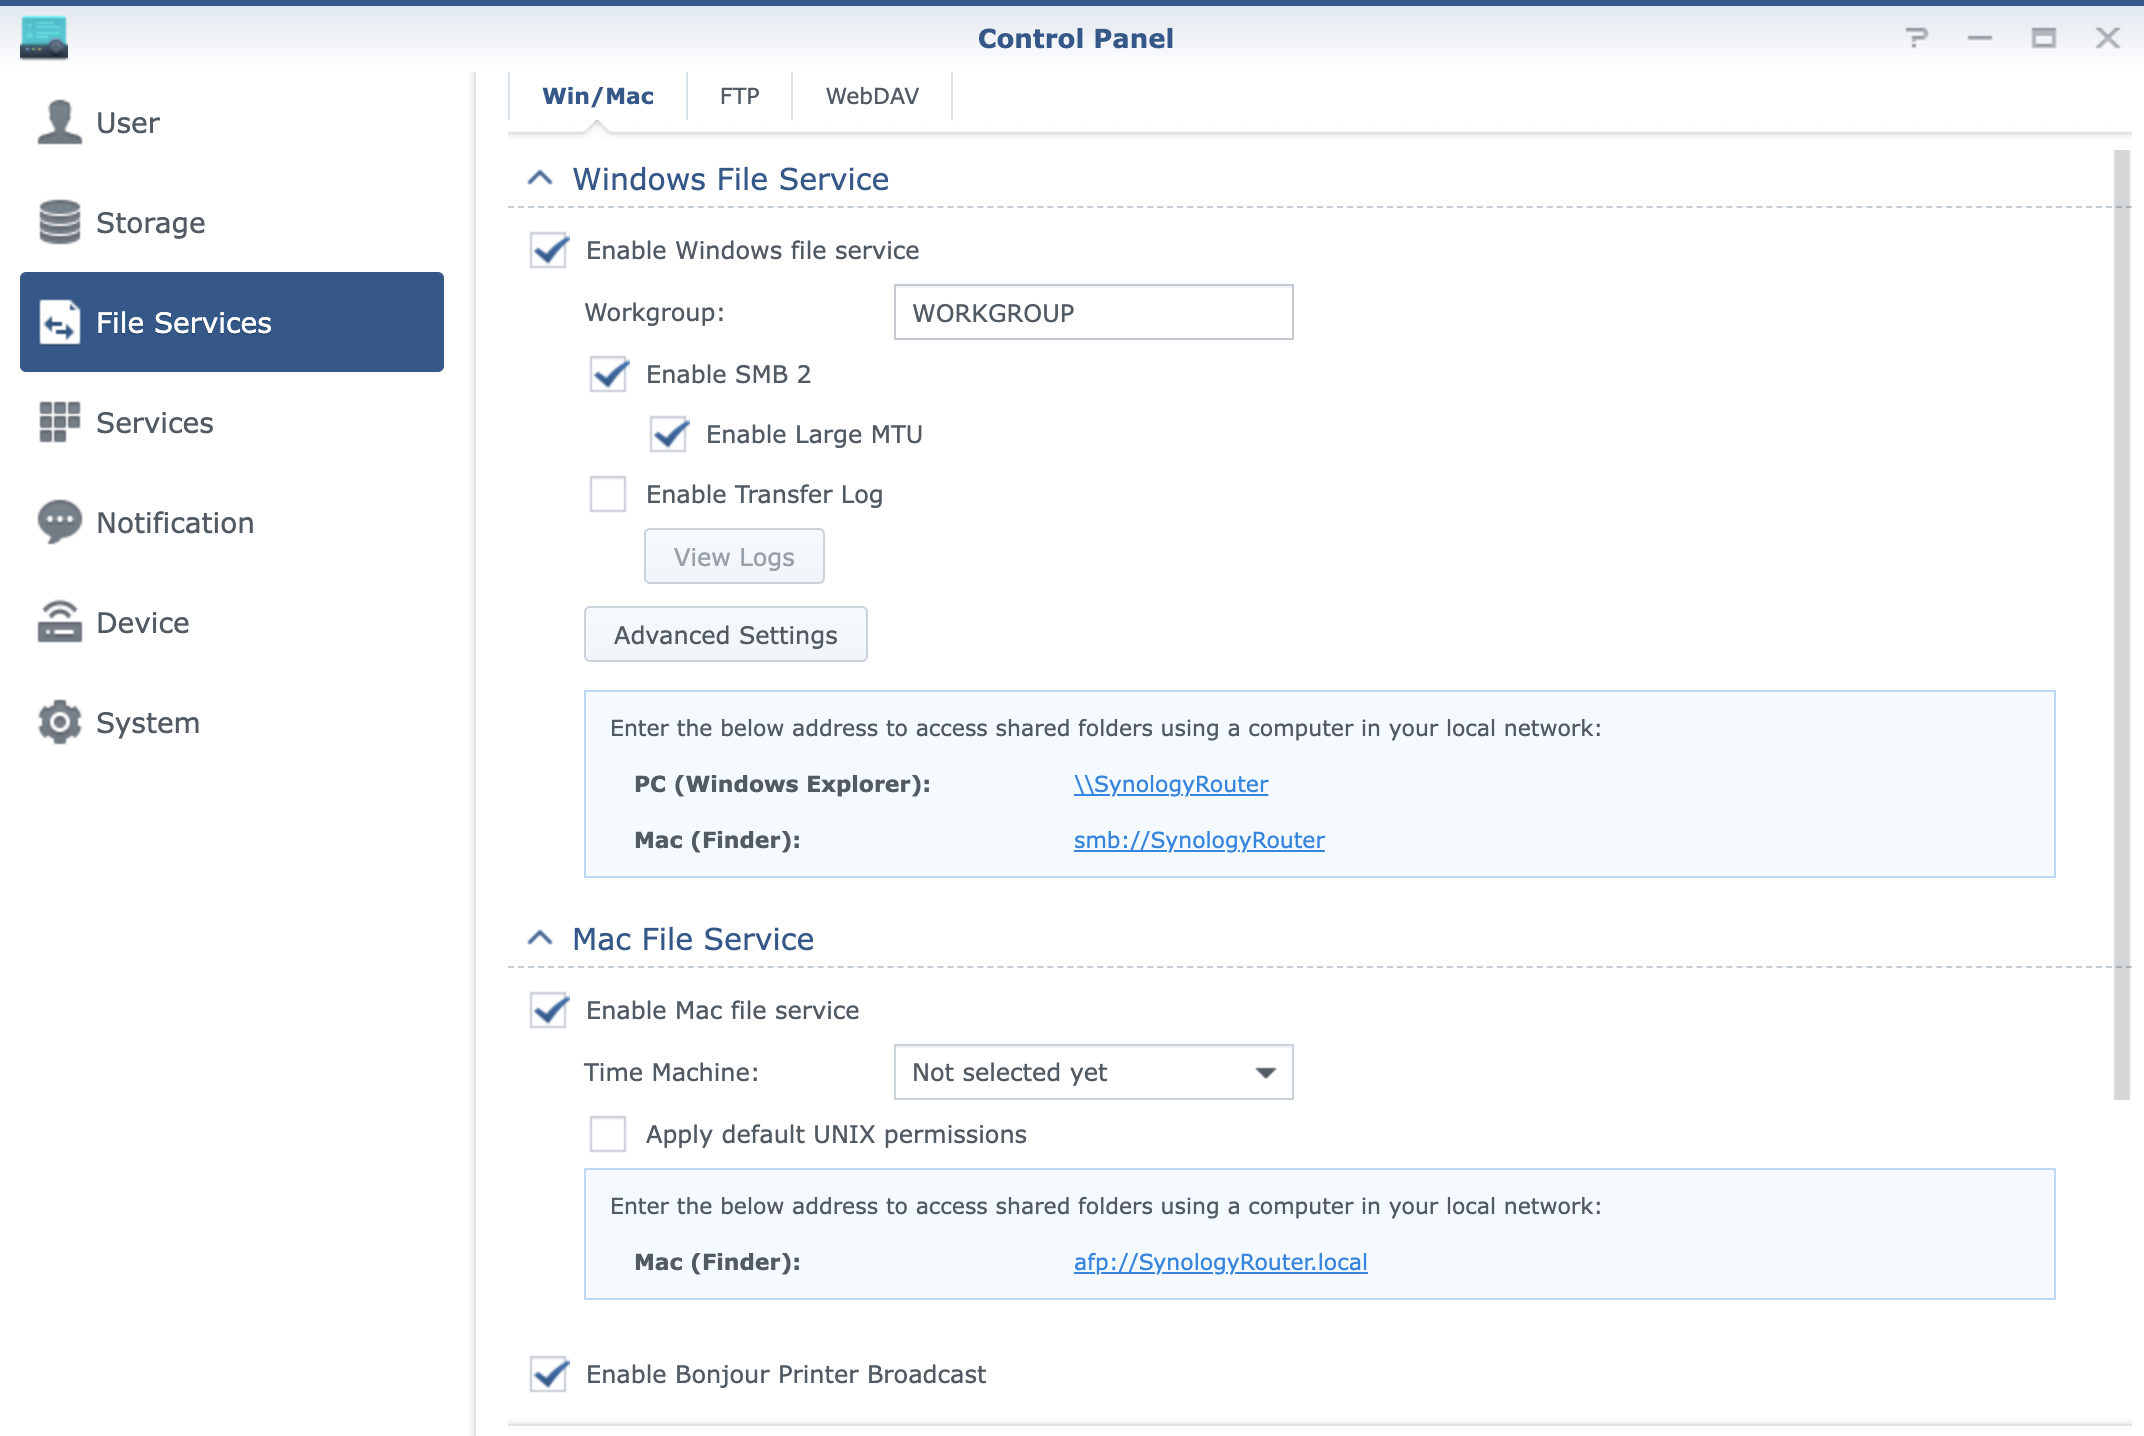Select the File Services sidebar icon
Viewport: 2144px width, 1436px height.
[x=60, y=322]
